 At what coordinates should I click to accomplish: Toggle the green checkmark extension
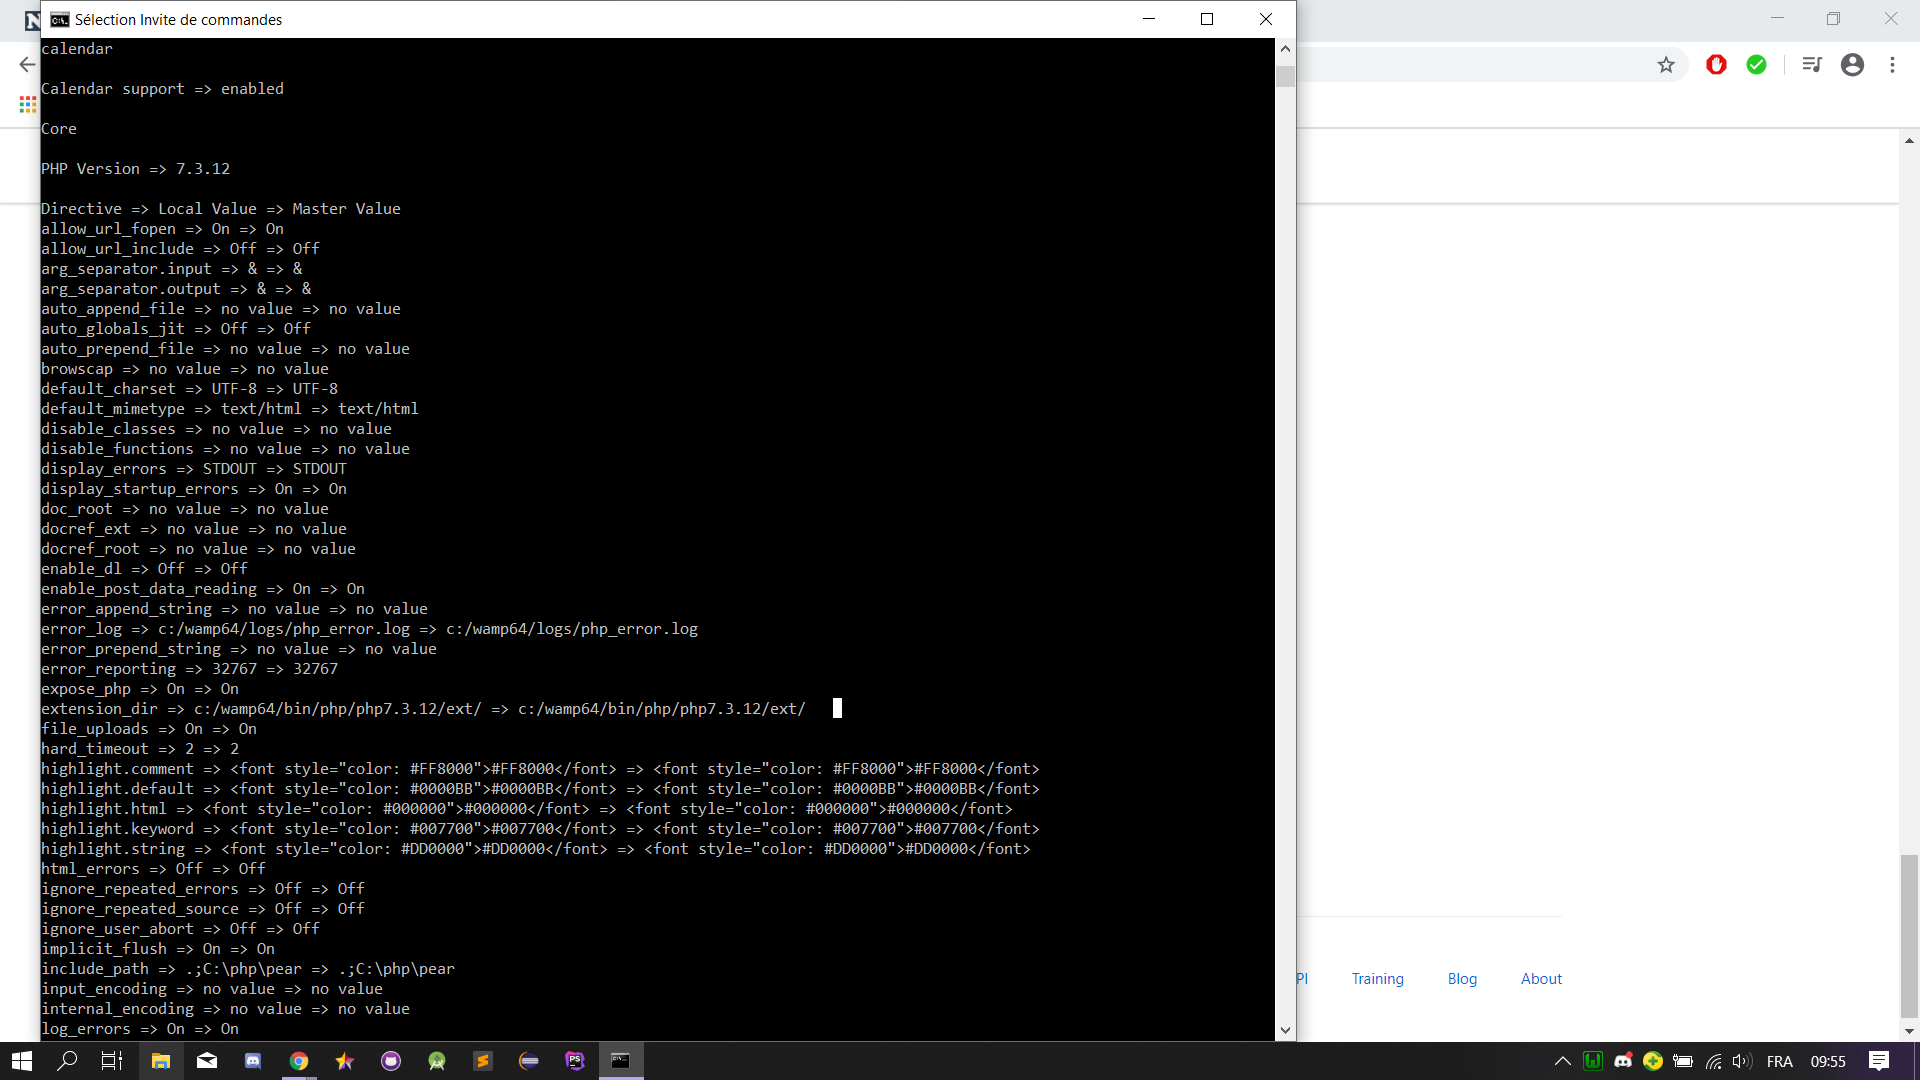tap(1757, 64)
